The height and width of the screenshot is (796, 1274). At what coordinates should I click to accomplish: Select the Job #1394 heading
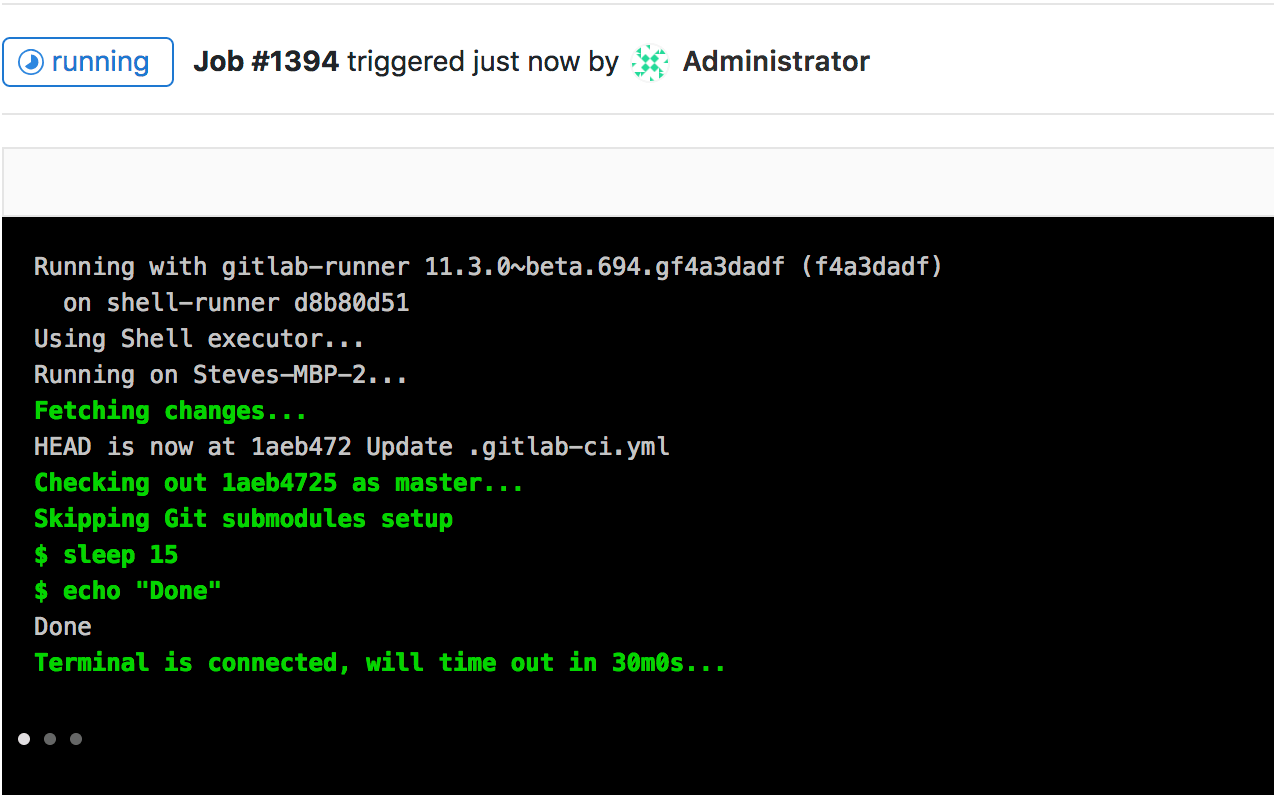click(x=267, y=61)
